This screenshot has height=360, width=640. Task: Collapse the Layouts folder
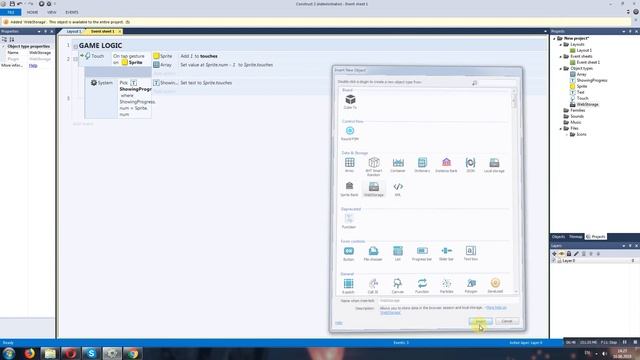pyautogui.click(x=560, y=44)
